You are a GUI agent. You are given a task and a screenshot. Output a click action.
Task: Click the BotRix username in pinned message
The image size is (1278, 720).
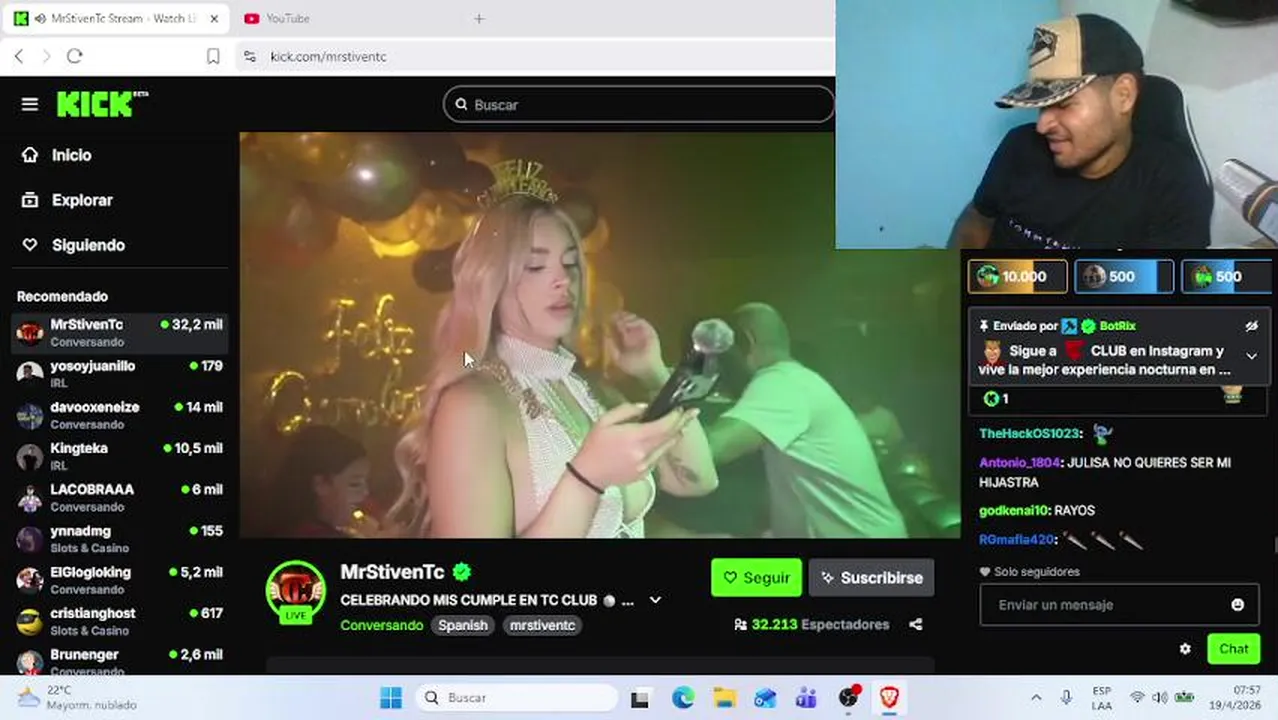1117,326
